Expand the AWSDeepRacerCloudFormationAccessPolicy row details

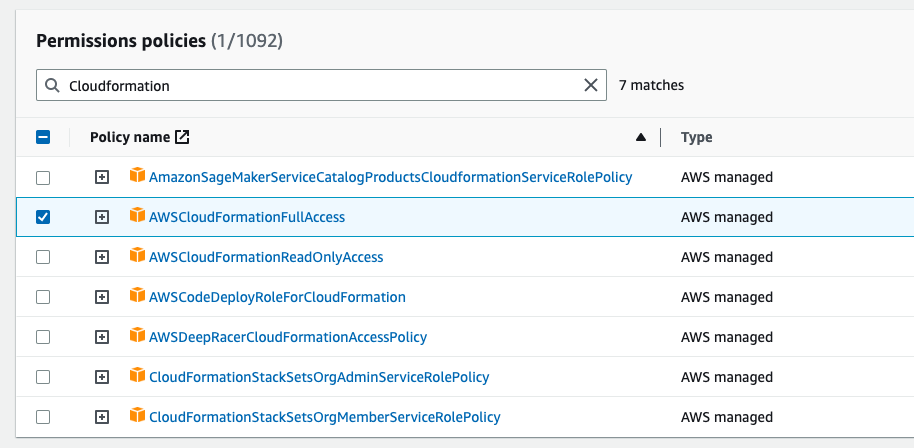click(x=102, y=337)
